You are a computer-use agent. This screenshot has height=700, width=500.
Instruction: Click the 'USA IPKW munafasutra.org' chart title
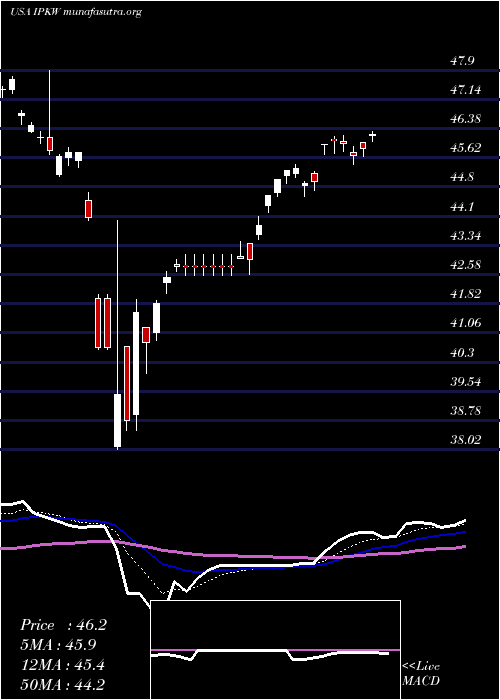click(75, 12)
